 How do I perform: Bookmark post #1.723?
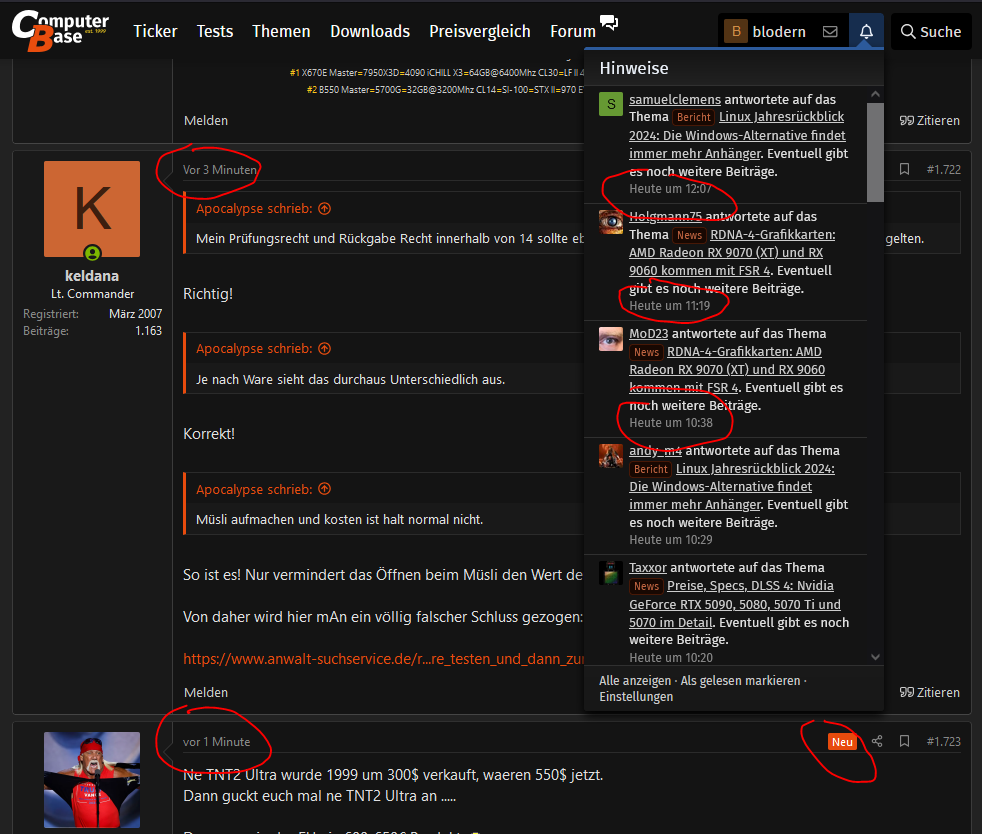coord(904,741)
